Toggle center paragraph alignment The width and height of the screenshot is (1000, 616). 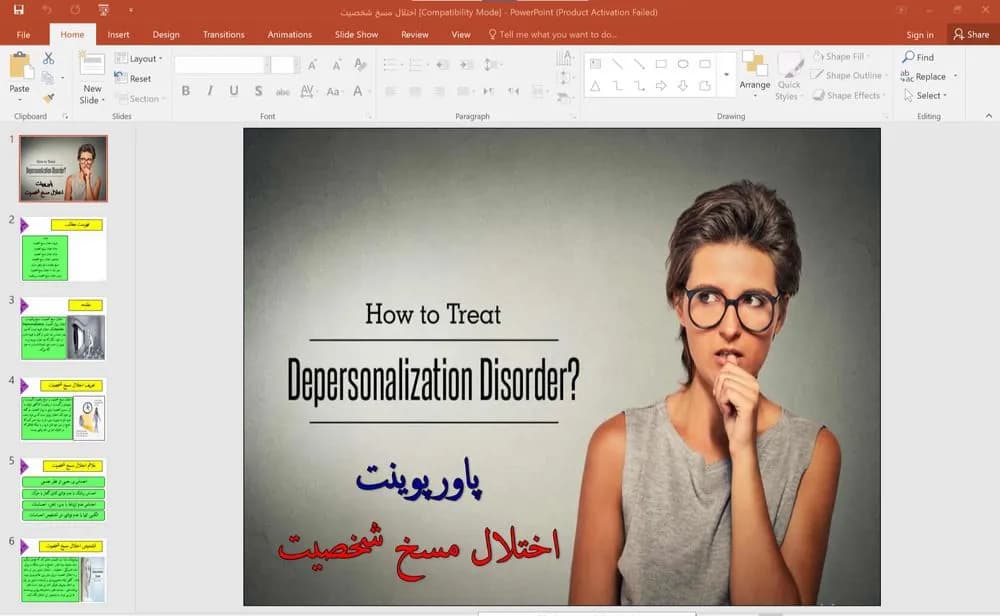415,91
